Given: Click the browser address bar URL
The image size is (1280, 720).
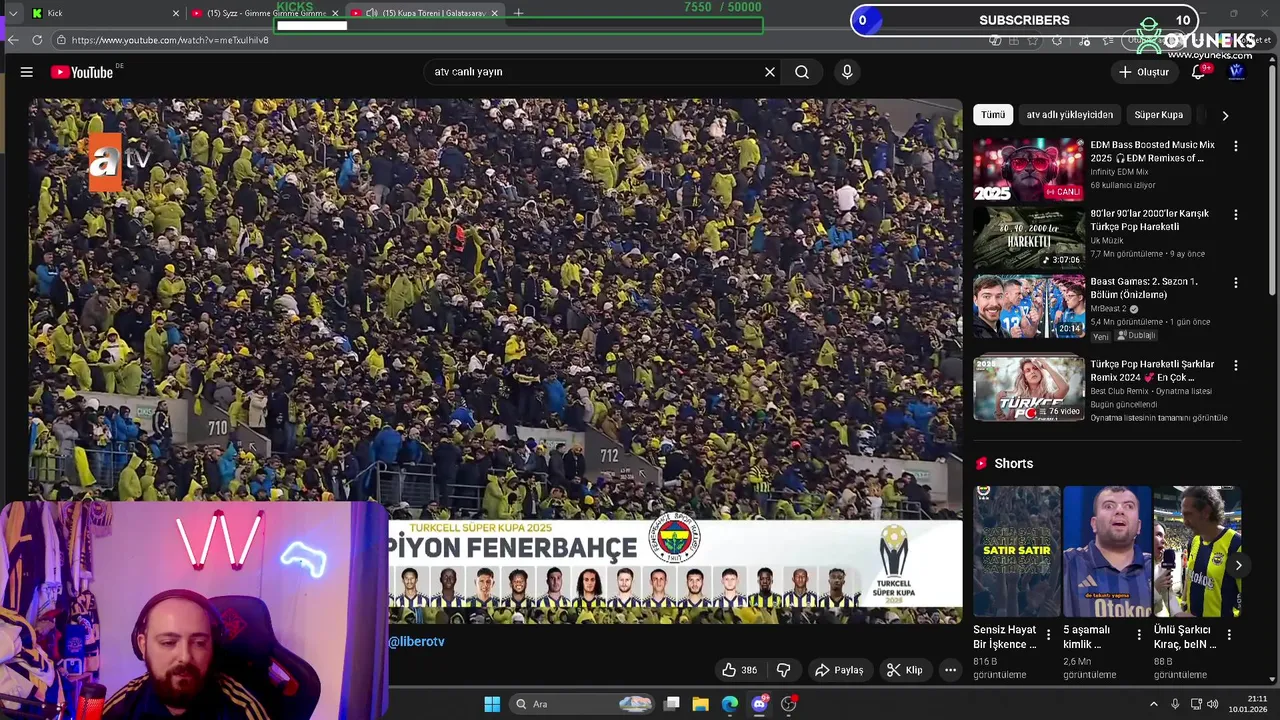Looking at the screenshot, I should pos(169,40).
